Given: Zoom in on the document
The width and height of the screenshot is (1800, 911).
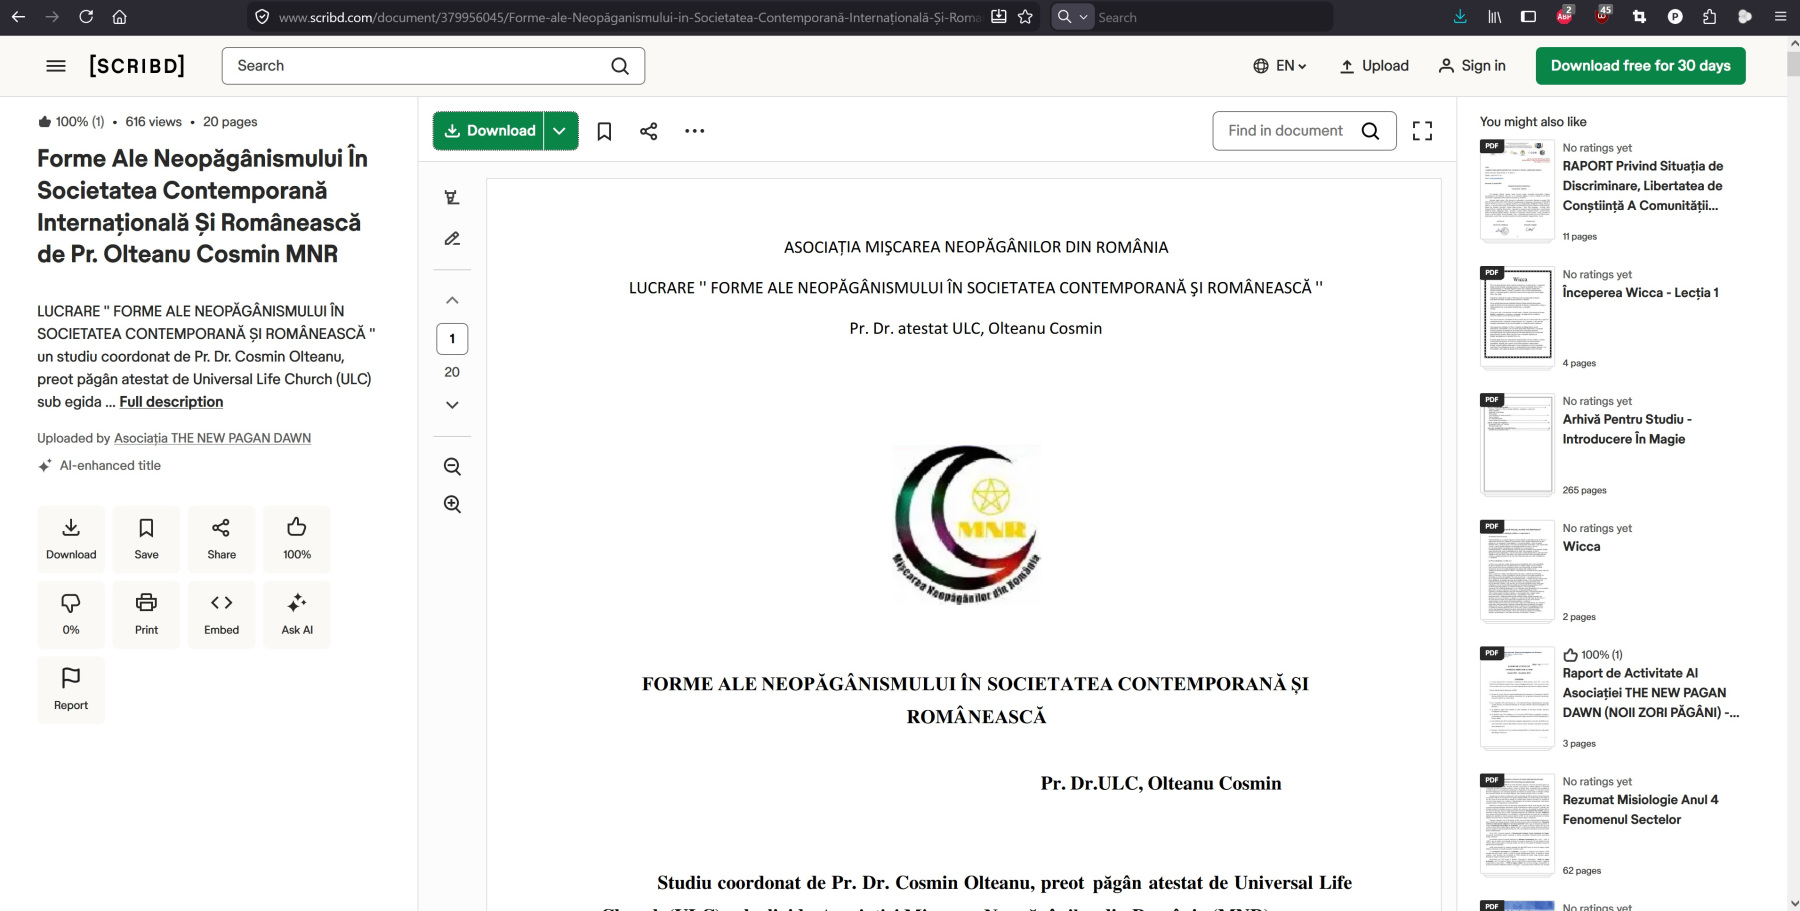Looking at the screenshot, I should pyautogui.click(x=452, y=504).
